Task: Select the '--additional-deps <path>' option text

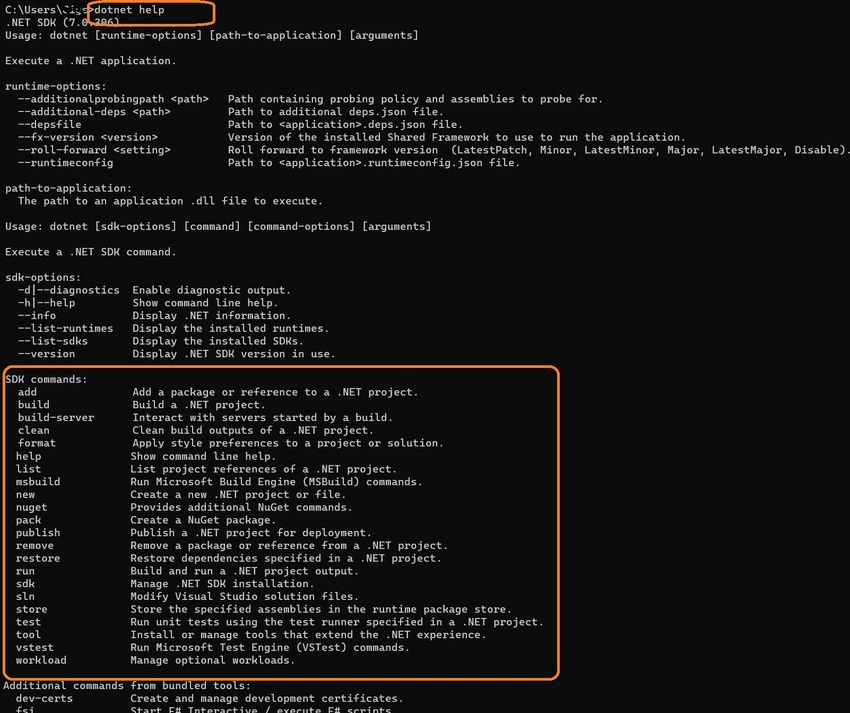Action: (x=94, y=112)
